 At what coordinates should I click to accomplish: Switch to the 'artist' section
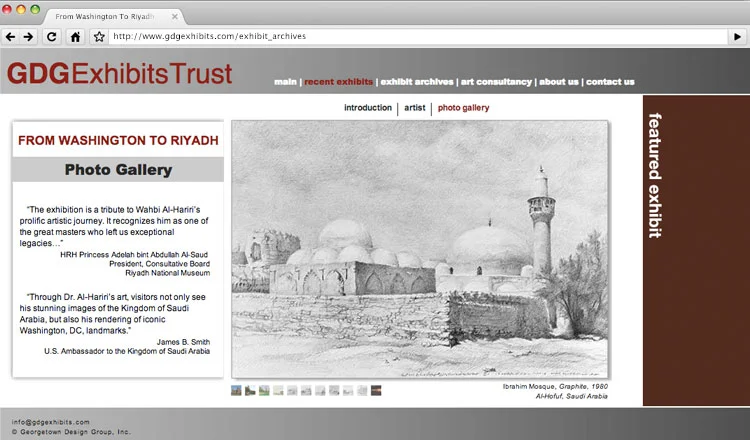(x=414, y=108)
